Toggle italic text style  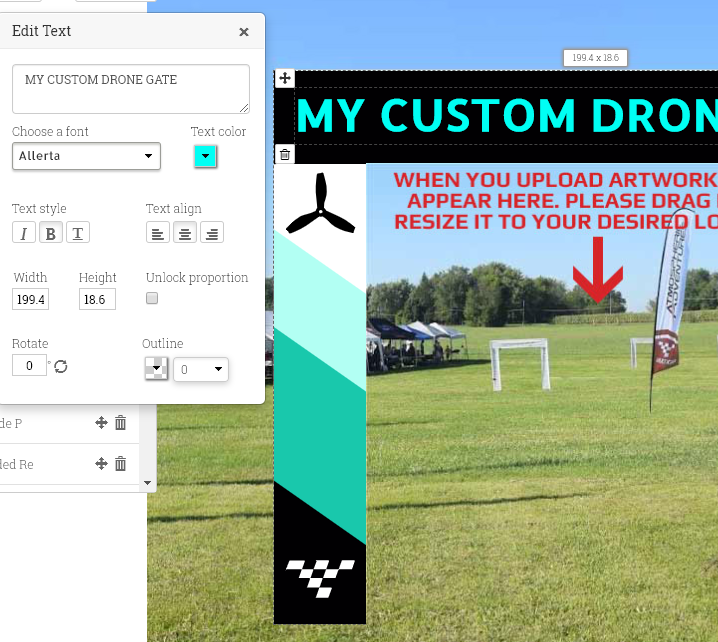coord(24,233)
